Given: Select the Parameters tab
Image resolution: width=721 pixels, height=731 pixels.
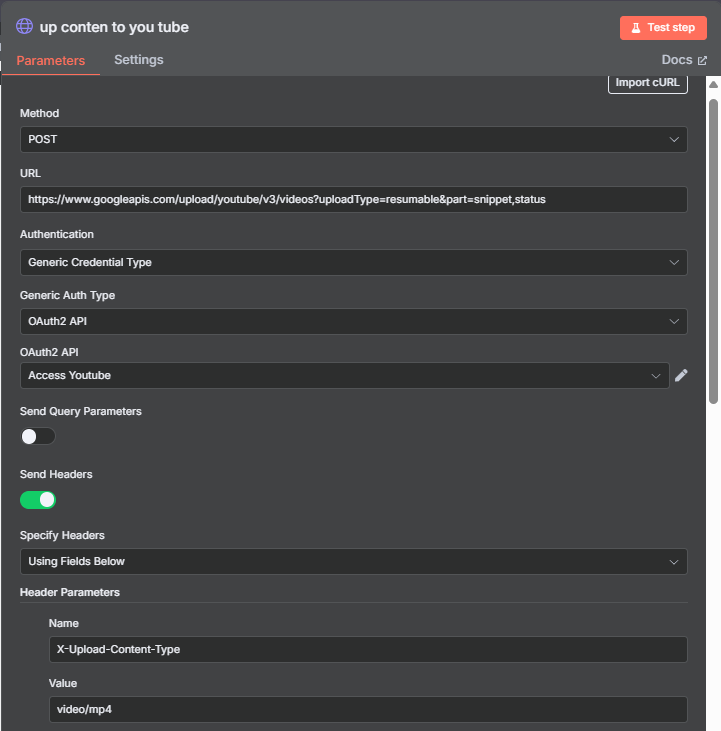Looking at the screenshot, I should tap(51, 61).
